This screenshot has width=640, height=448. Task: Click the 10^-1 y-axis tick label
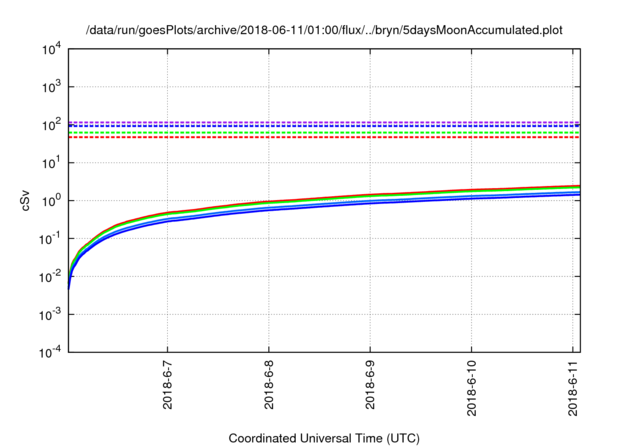pyautogui.click(x=50, y=238)
